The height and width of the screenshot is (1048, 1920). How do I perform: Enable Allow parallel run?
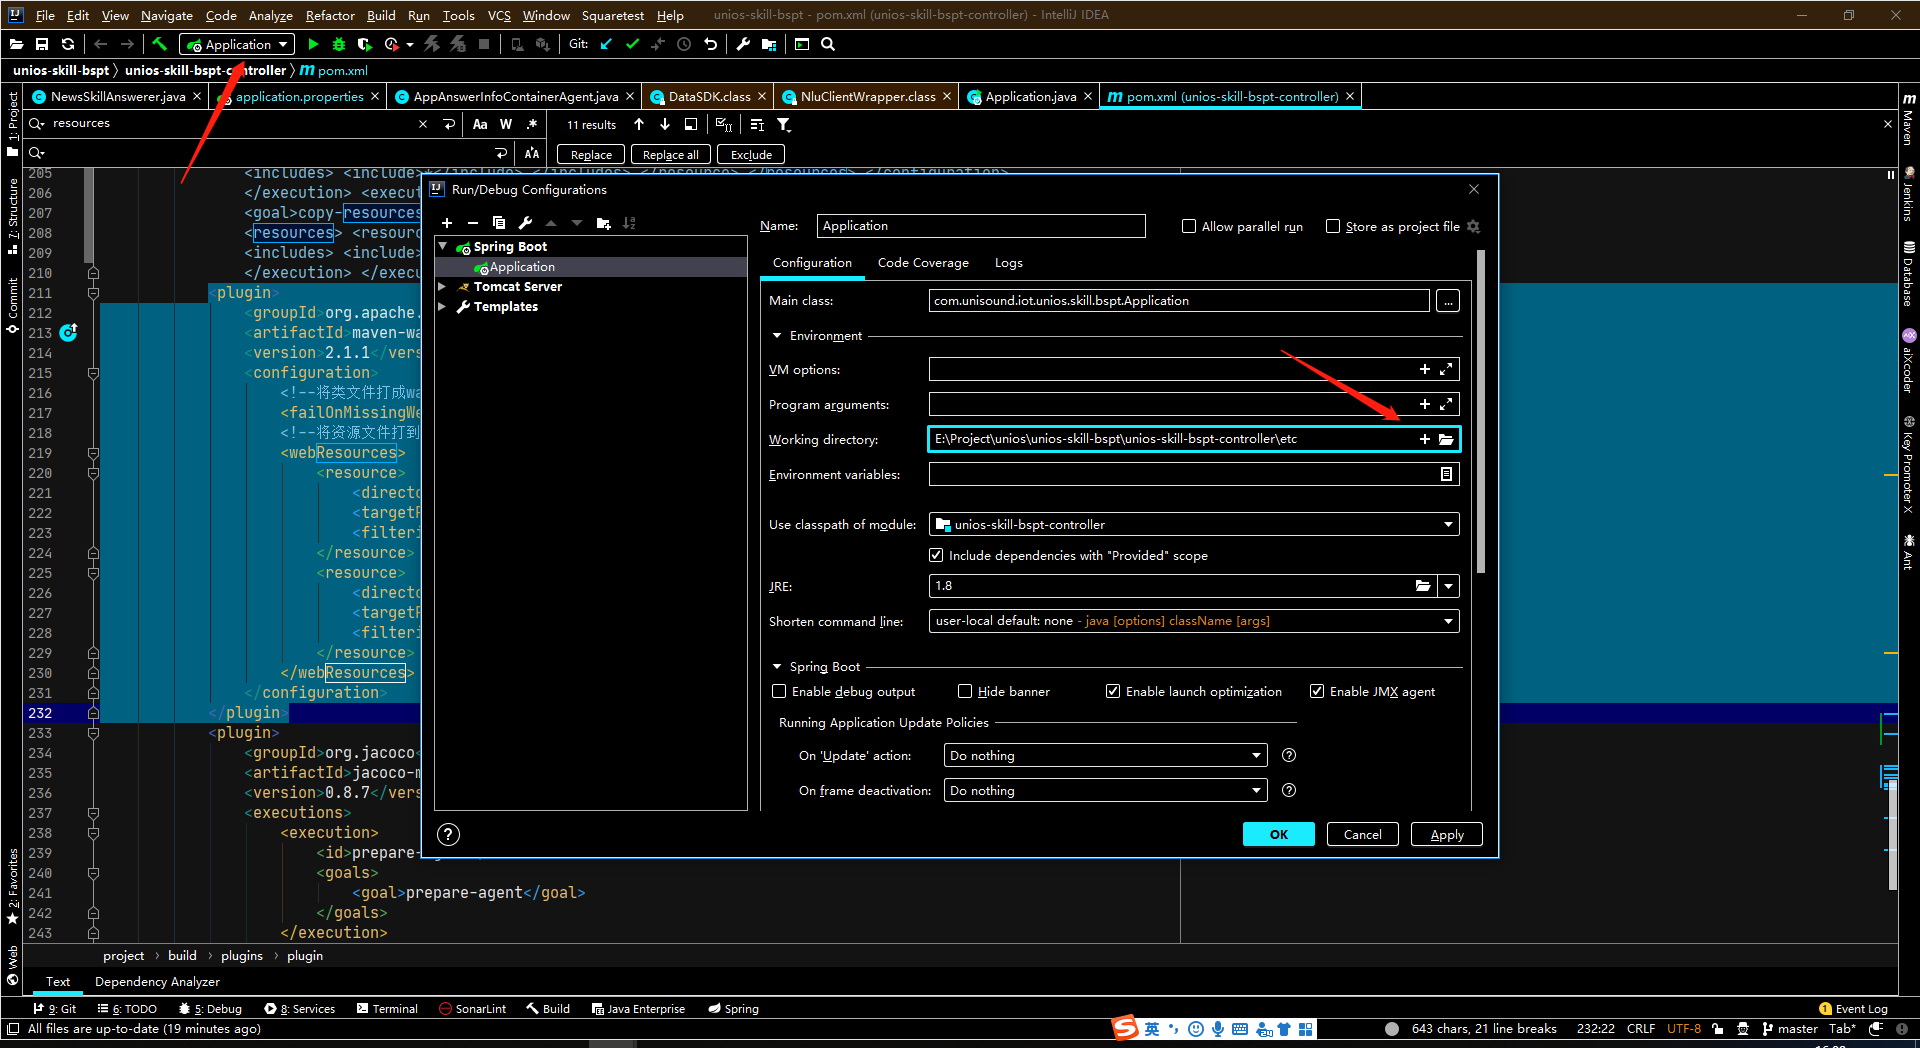coord(1189,226)
